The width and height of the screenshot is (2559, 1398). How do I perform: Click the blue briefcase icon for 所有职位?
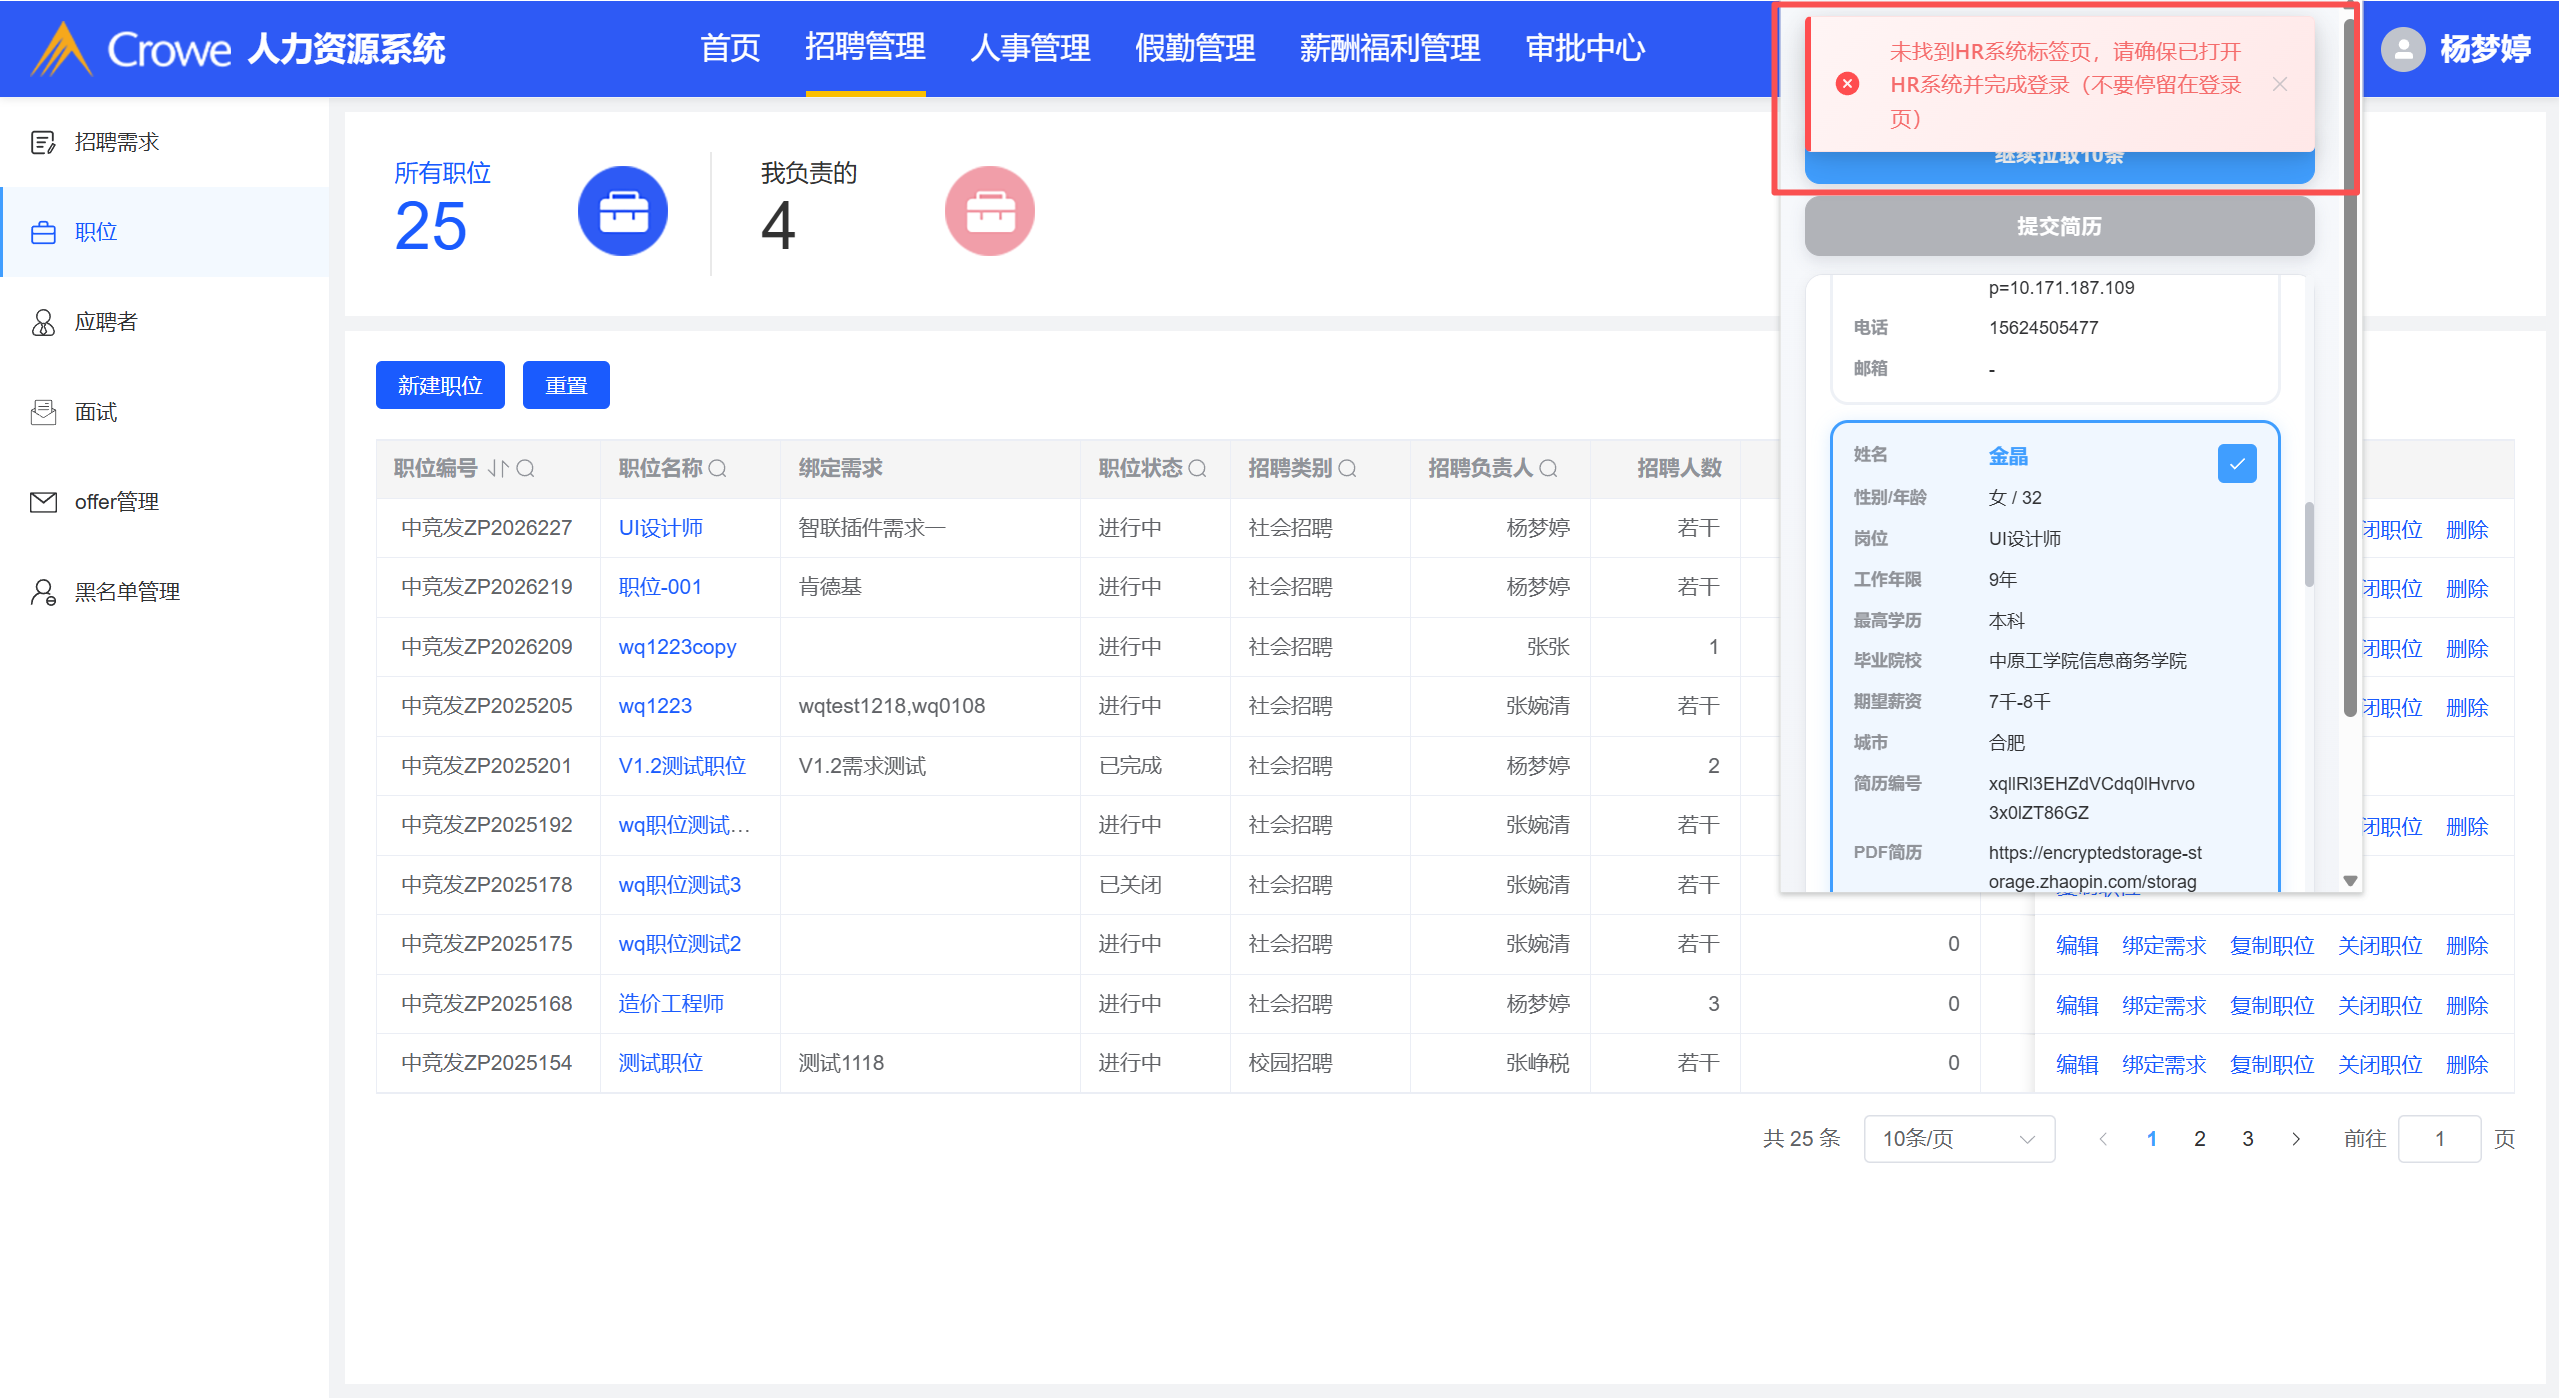(x=622, y=211)
